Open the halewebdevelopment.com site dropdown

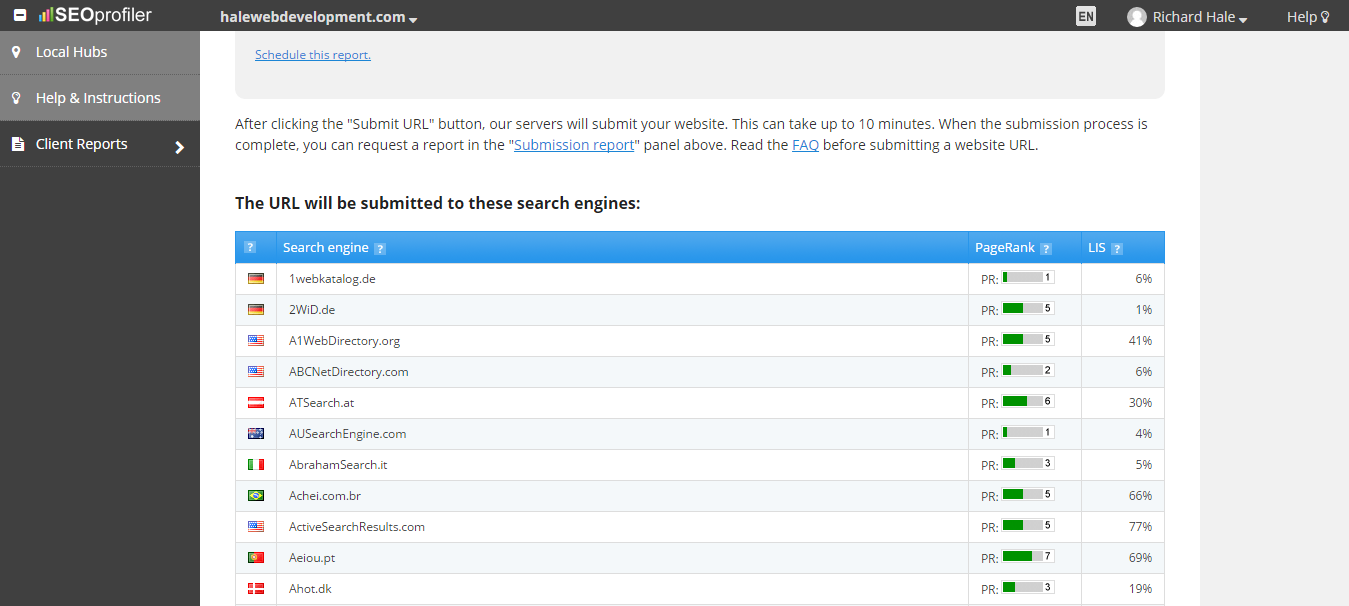coord(319,17)
